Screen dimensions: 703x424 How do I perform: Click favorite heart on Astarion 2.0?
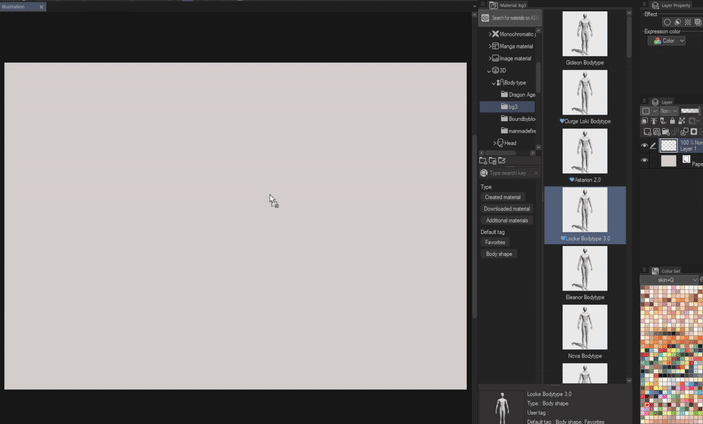tap(572, 180)
